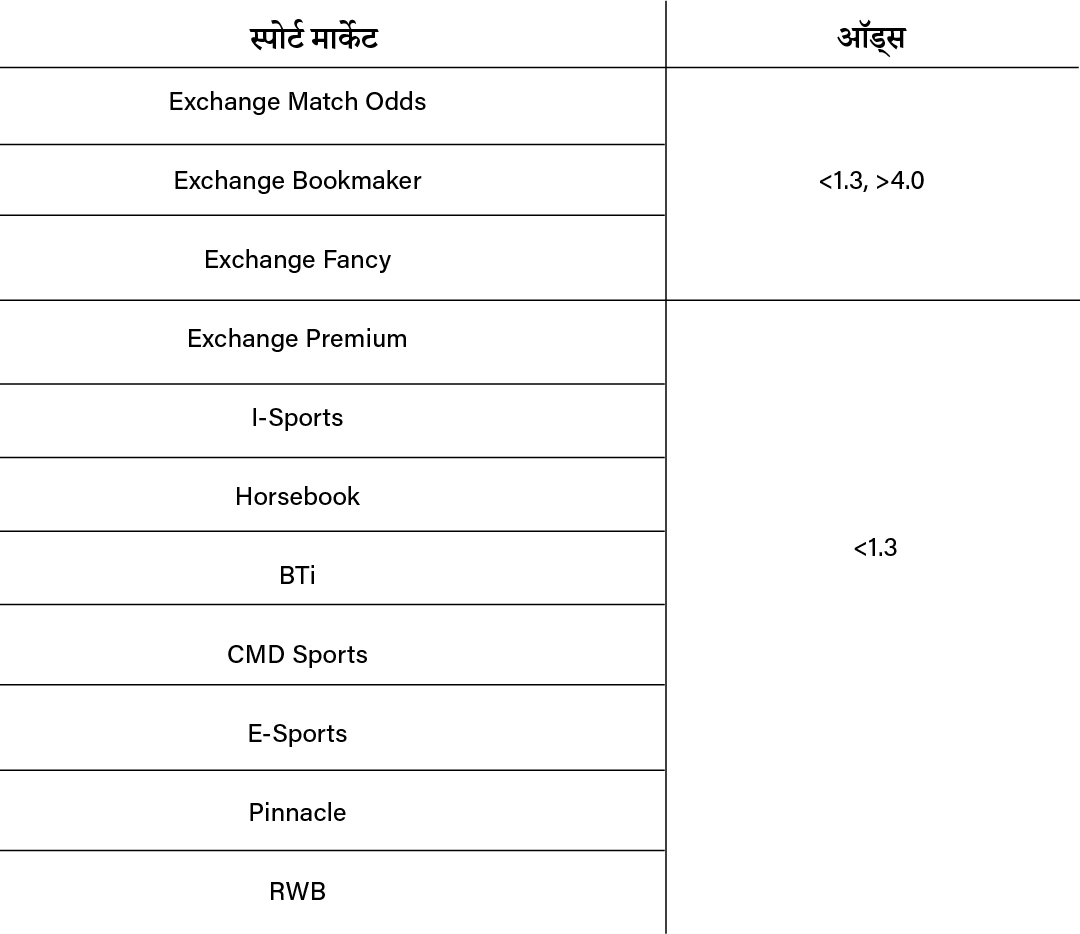Click the word "Bookmaker" in the table
This screenshot has height=934, width=1080.
tap(357, 181)
